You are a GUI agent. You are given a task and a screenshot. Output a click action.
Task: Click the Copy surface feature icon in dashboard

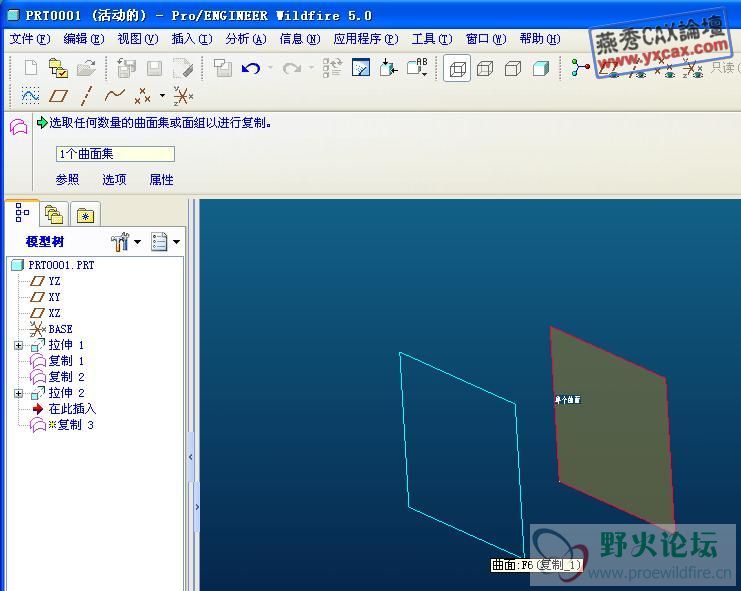tap(18, 127)
